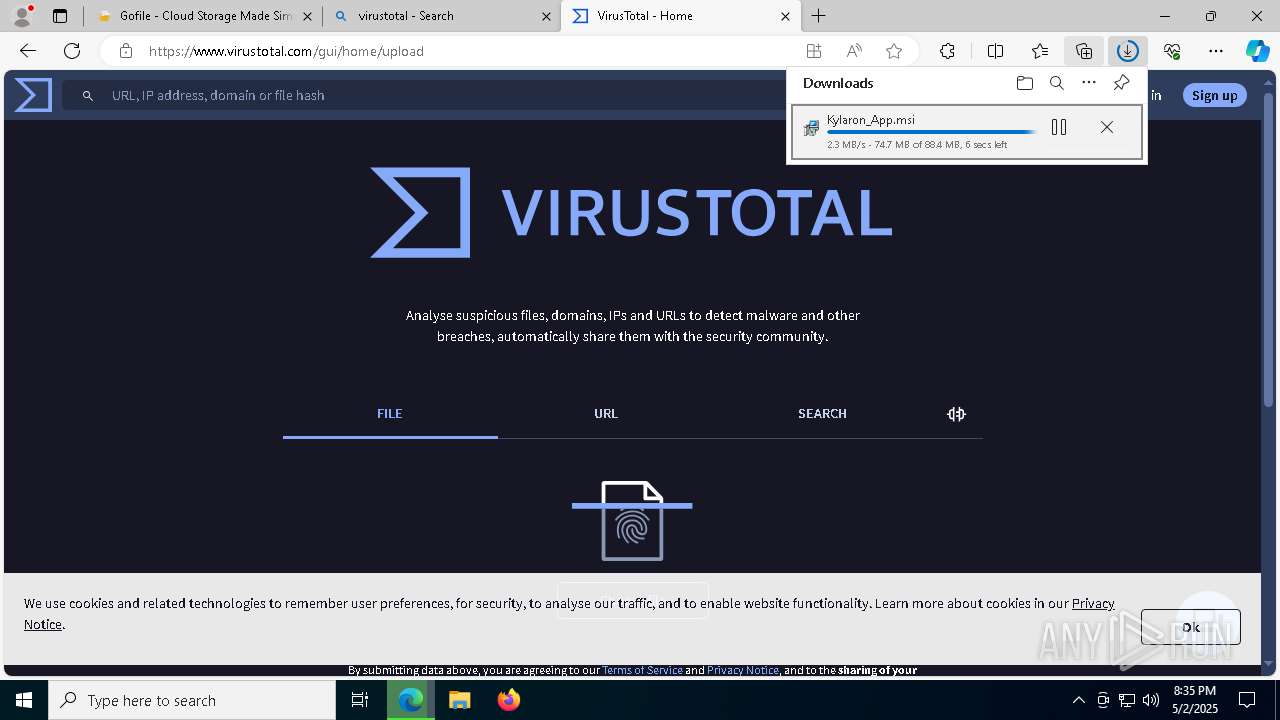Click the Sign up button
The height and width of the screenshot is (720, 1280).
click(x=1214, y=95)
